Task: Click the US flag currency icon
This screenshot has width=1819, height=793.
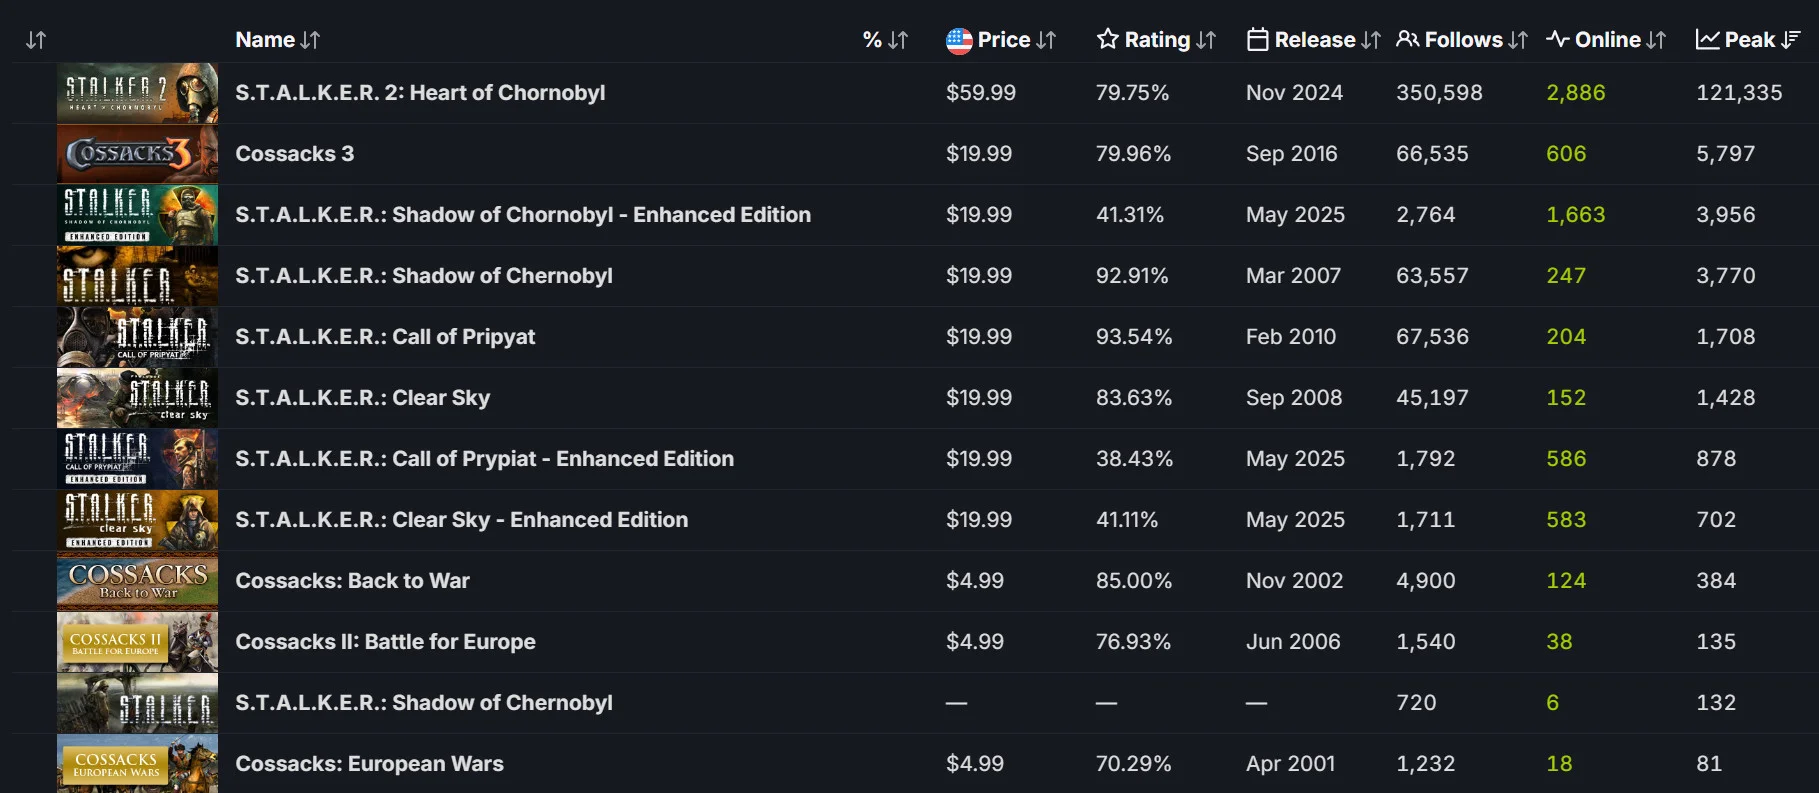Action: 959,40
